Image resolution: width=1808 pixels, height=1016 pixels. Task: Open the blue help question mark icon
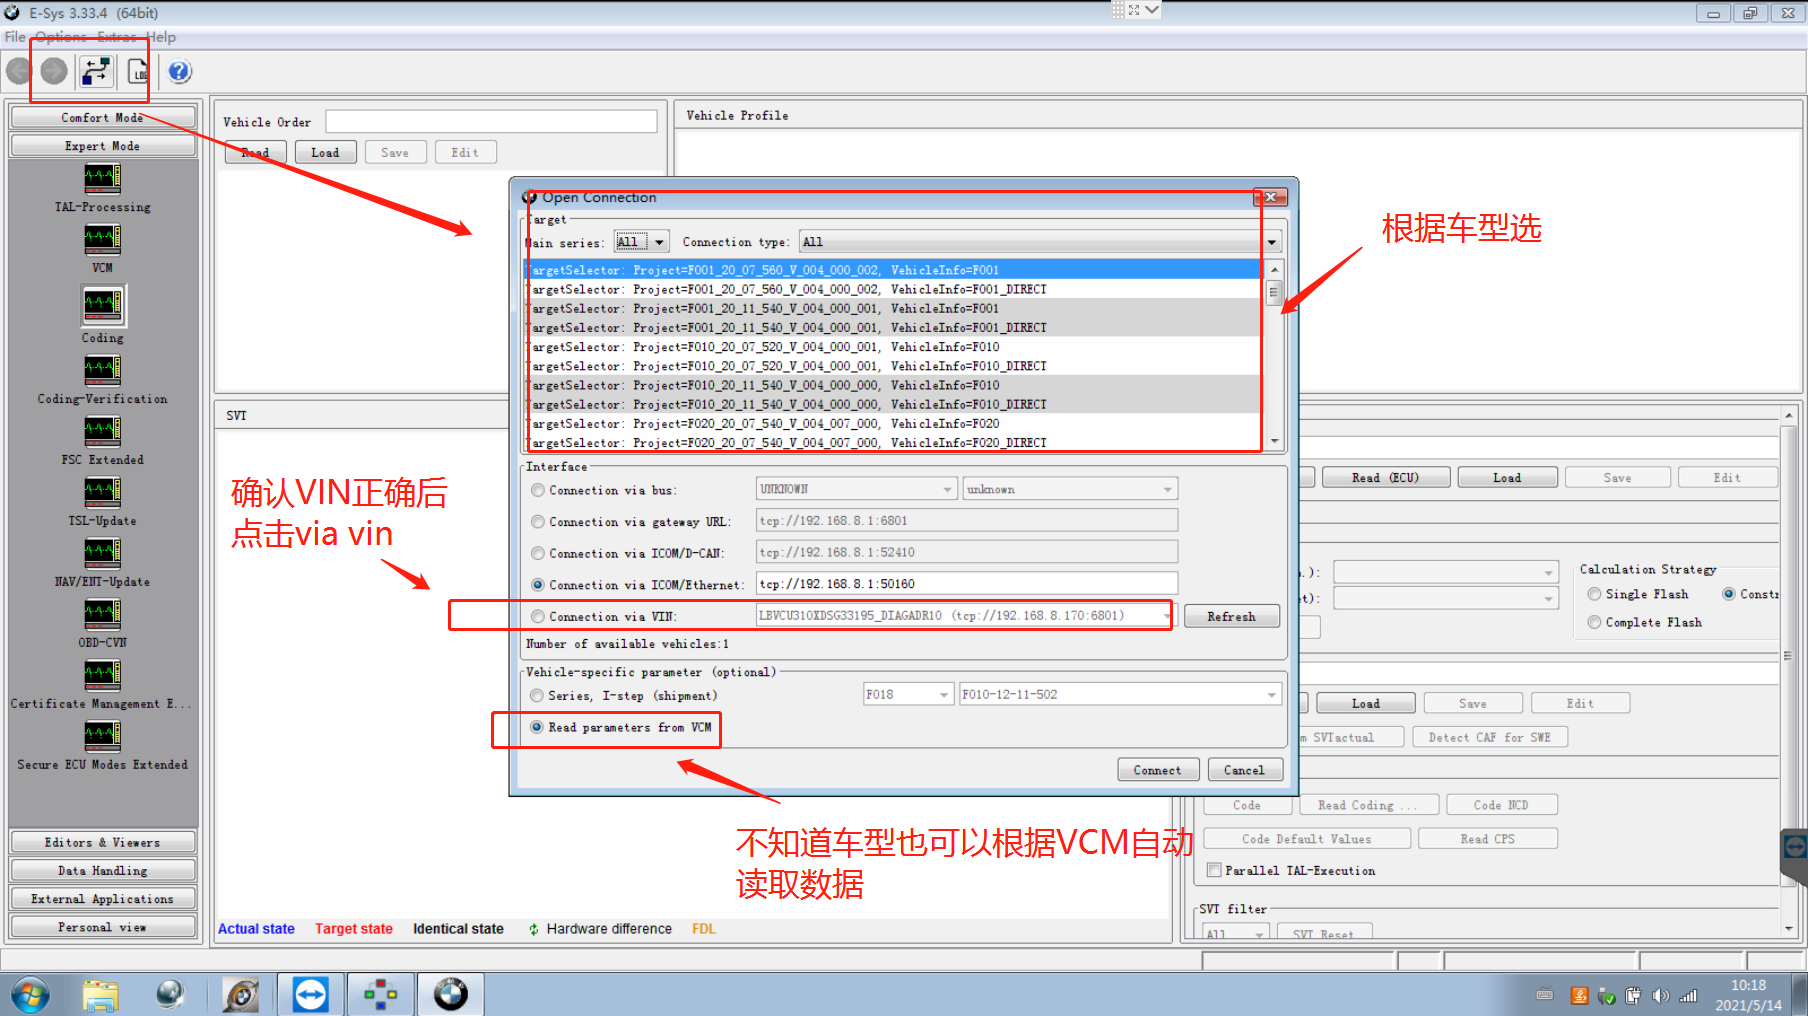coord(179,71)
